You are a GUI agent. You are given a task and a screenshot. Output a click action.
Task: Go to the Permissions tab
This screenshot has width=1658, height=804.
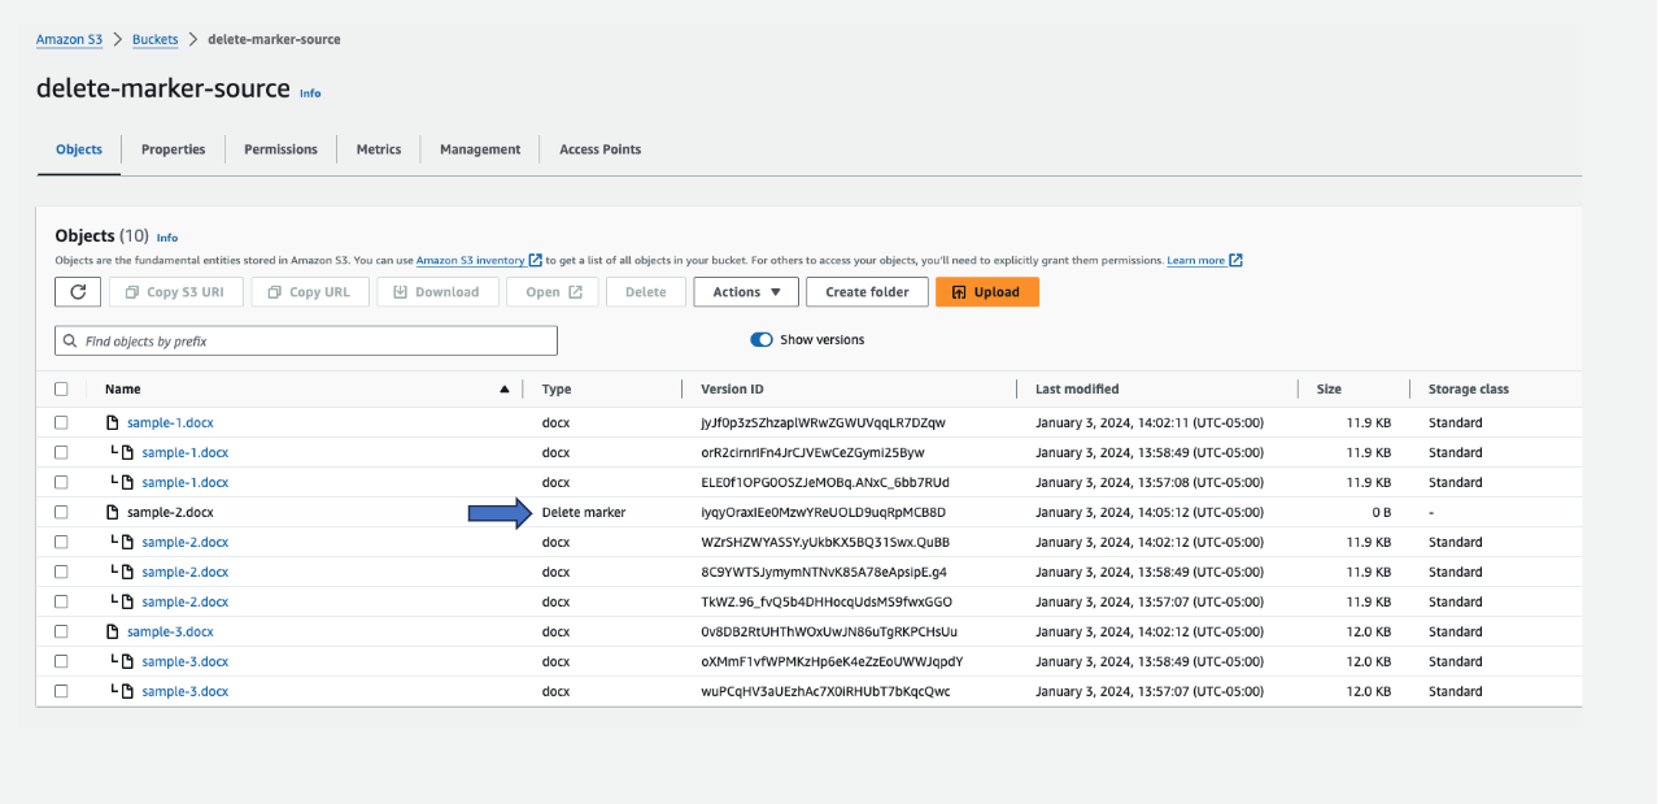[x=281, y=149]
